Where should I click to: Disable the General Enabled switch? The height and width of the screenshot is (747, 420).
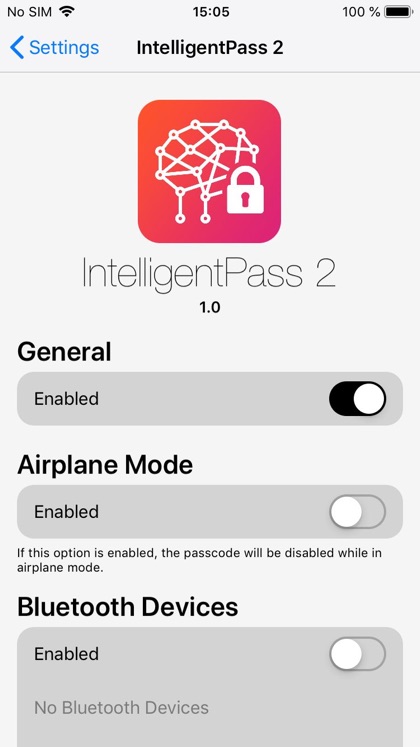(357, 398)
